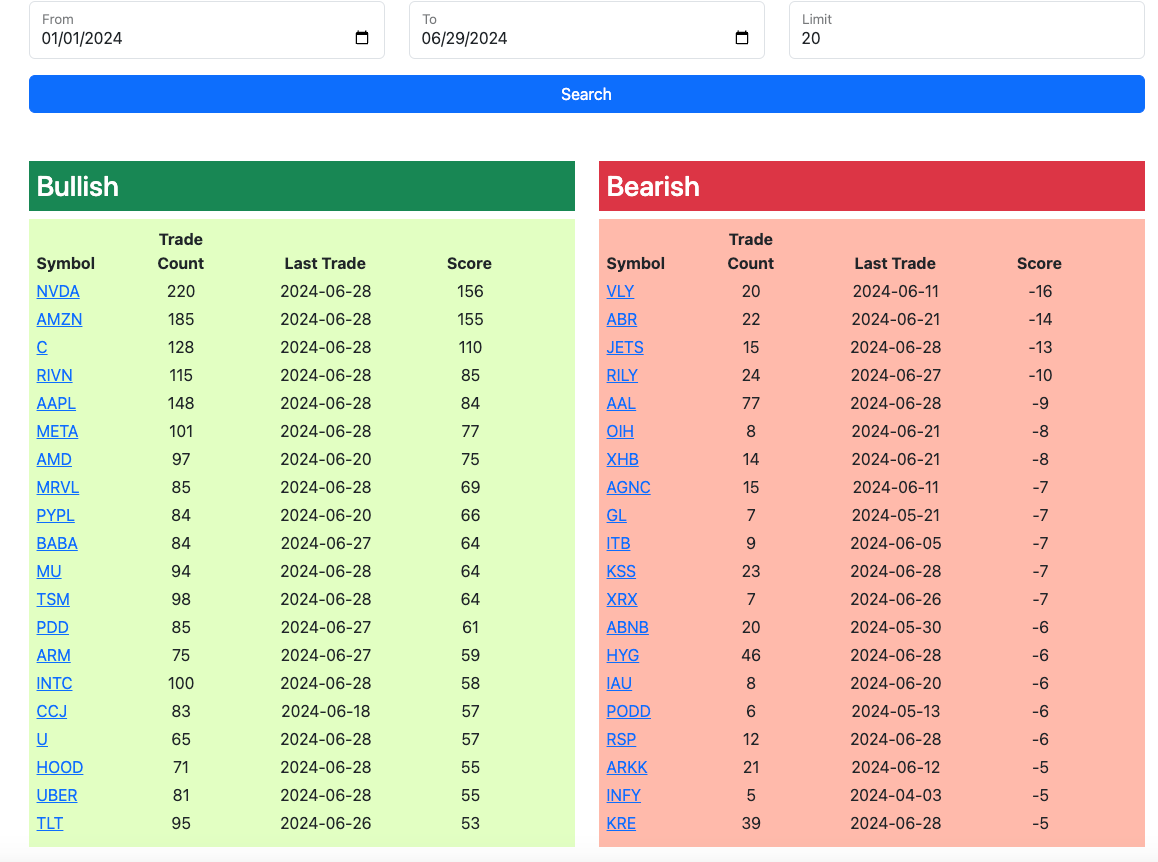Viewport: 1158px width, 862px height.
Task: Follow the U ticker link
Action: click(x=42, y=739)
